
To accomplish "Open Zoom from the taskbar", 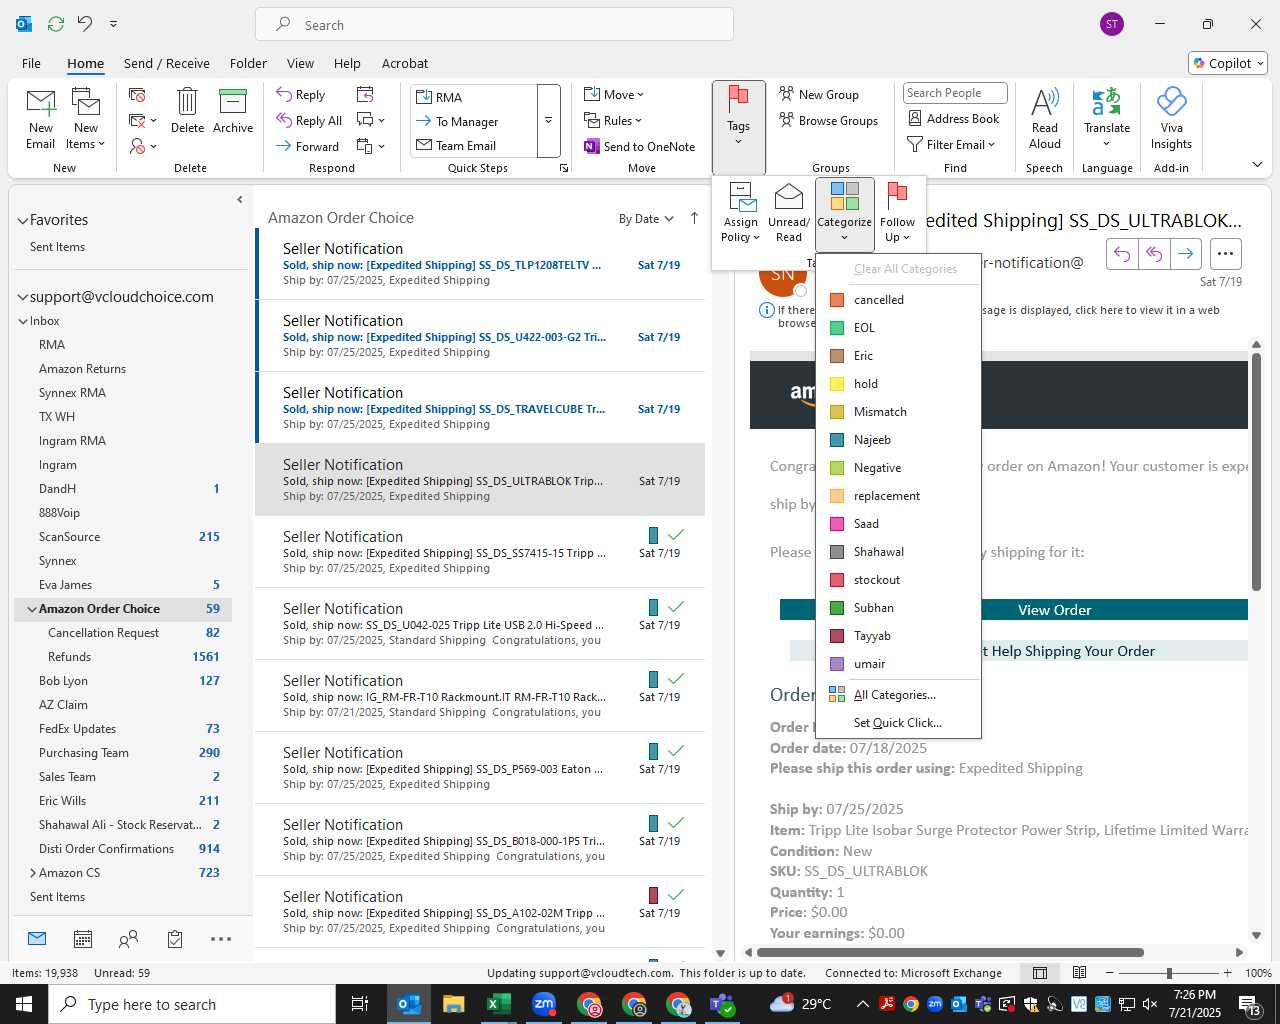I will point(544,1004).
